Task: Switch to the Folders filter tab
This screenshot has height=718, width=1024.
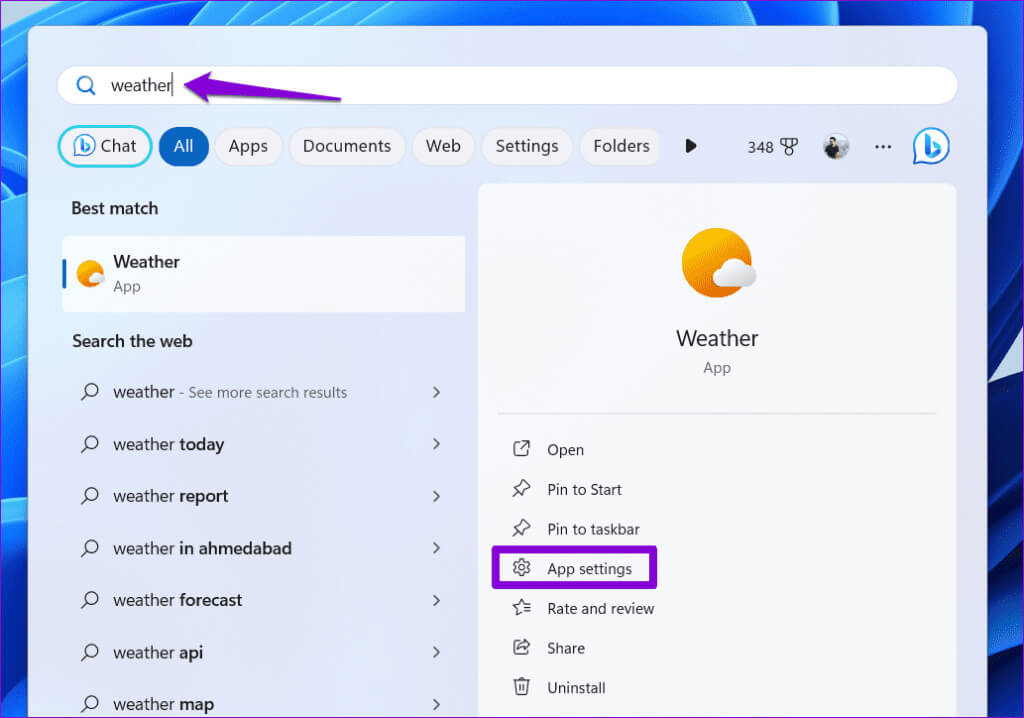Action: pyautogui.click(x=622, y=146)
